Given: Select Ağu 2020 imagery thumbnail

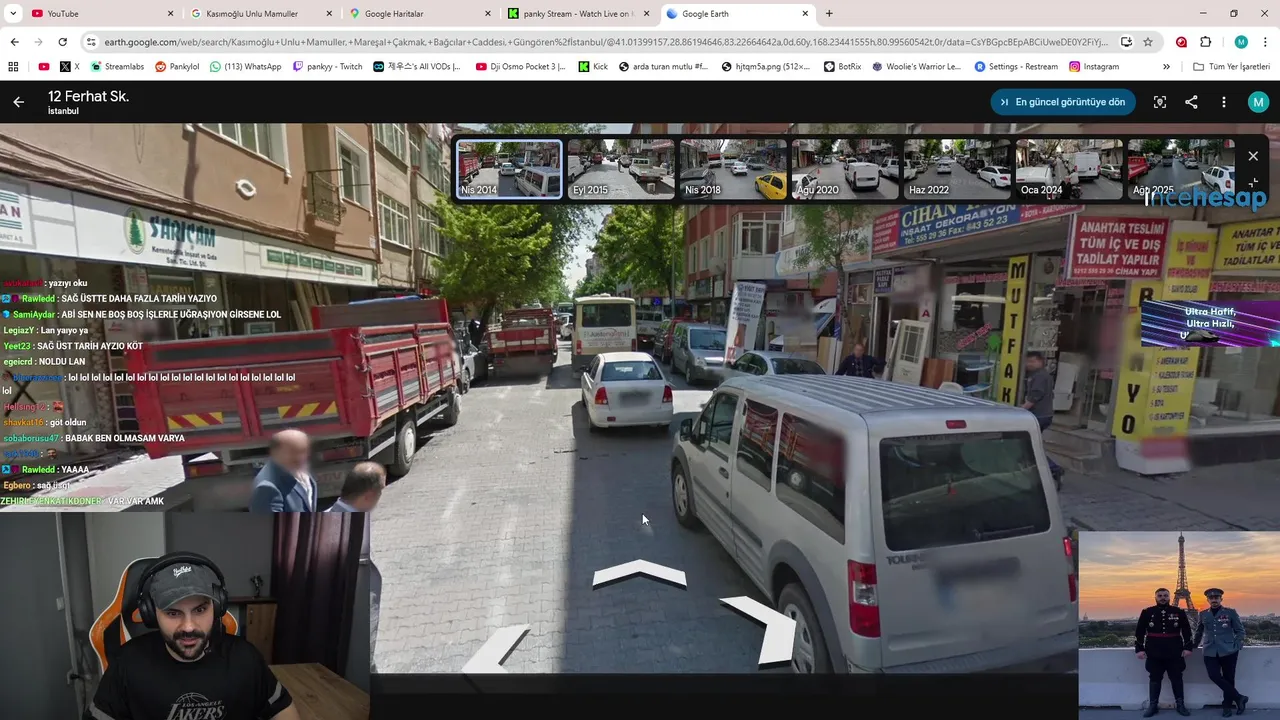Looking at the screenshot, I should 845,169.
